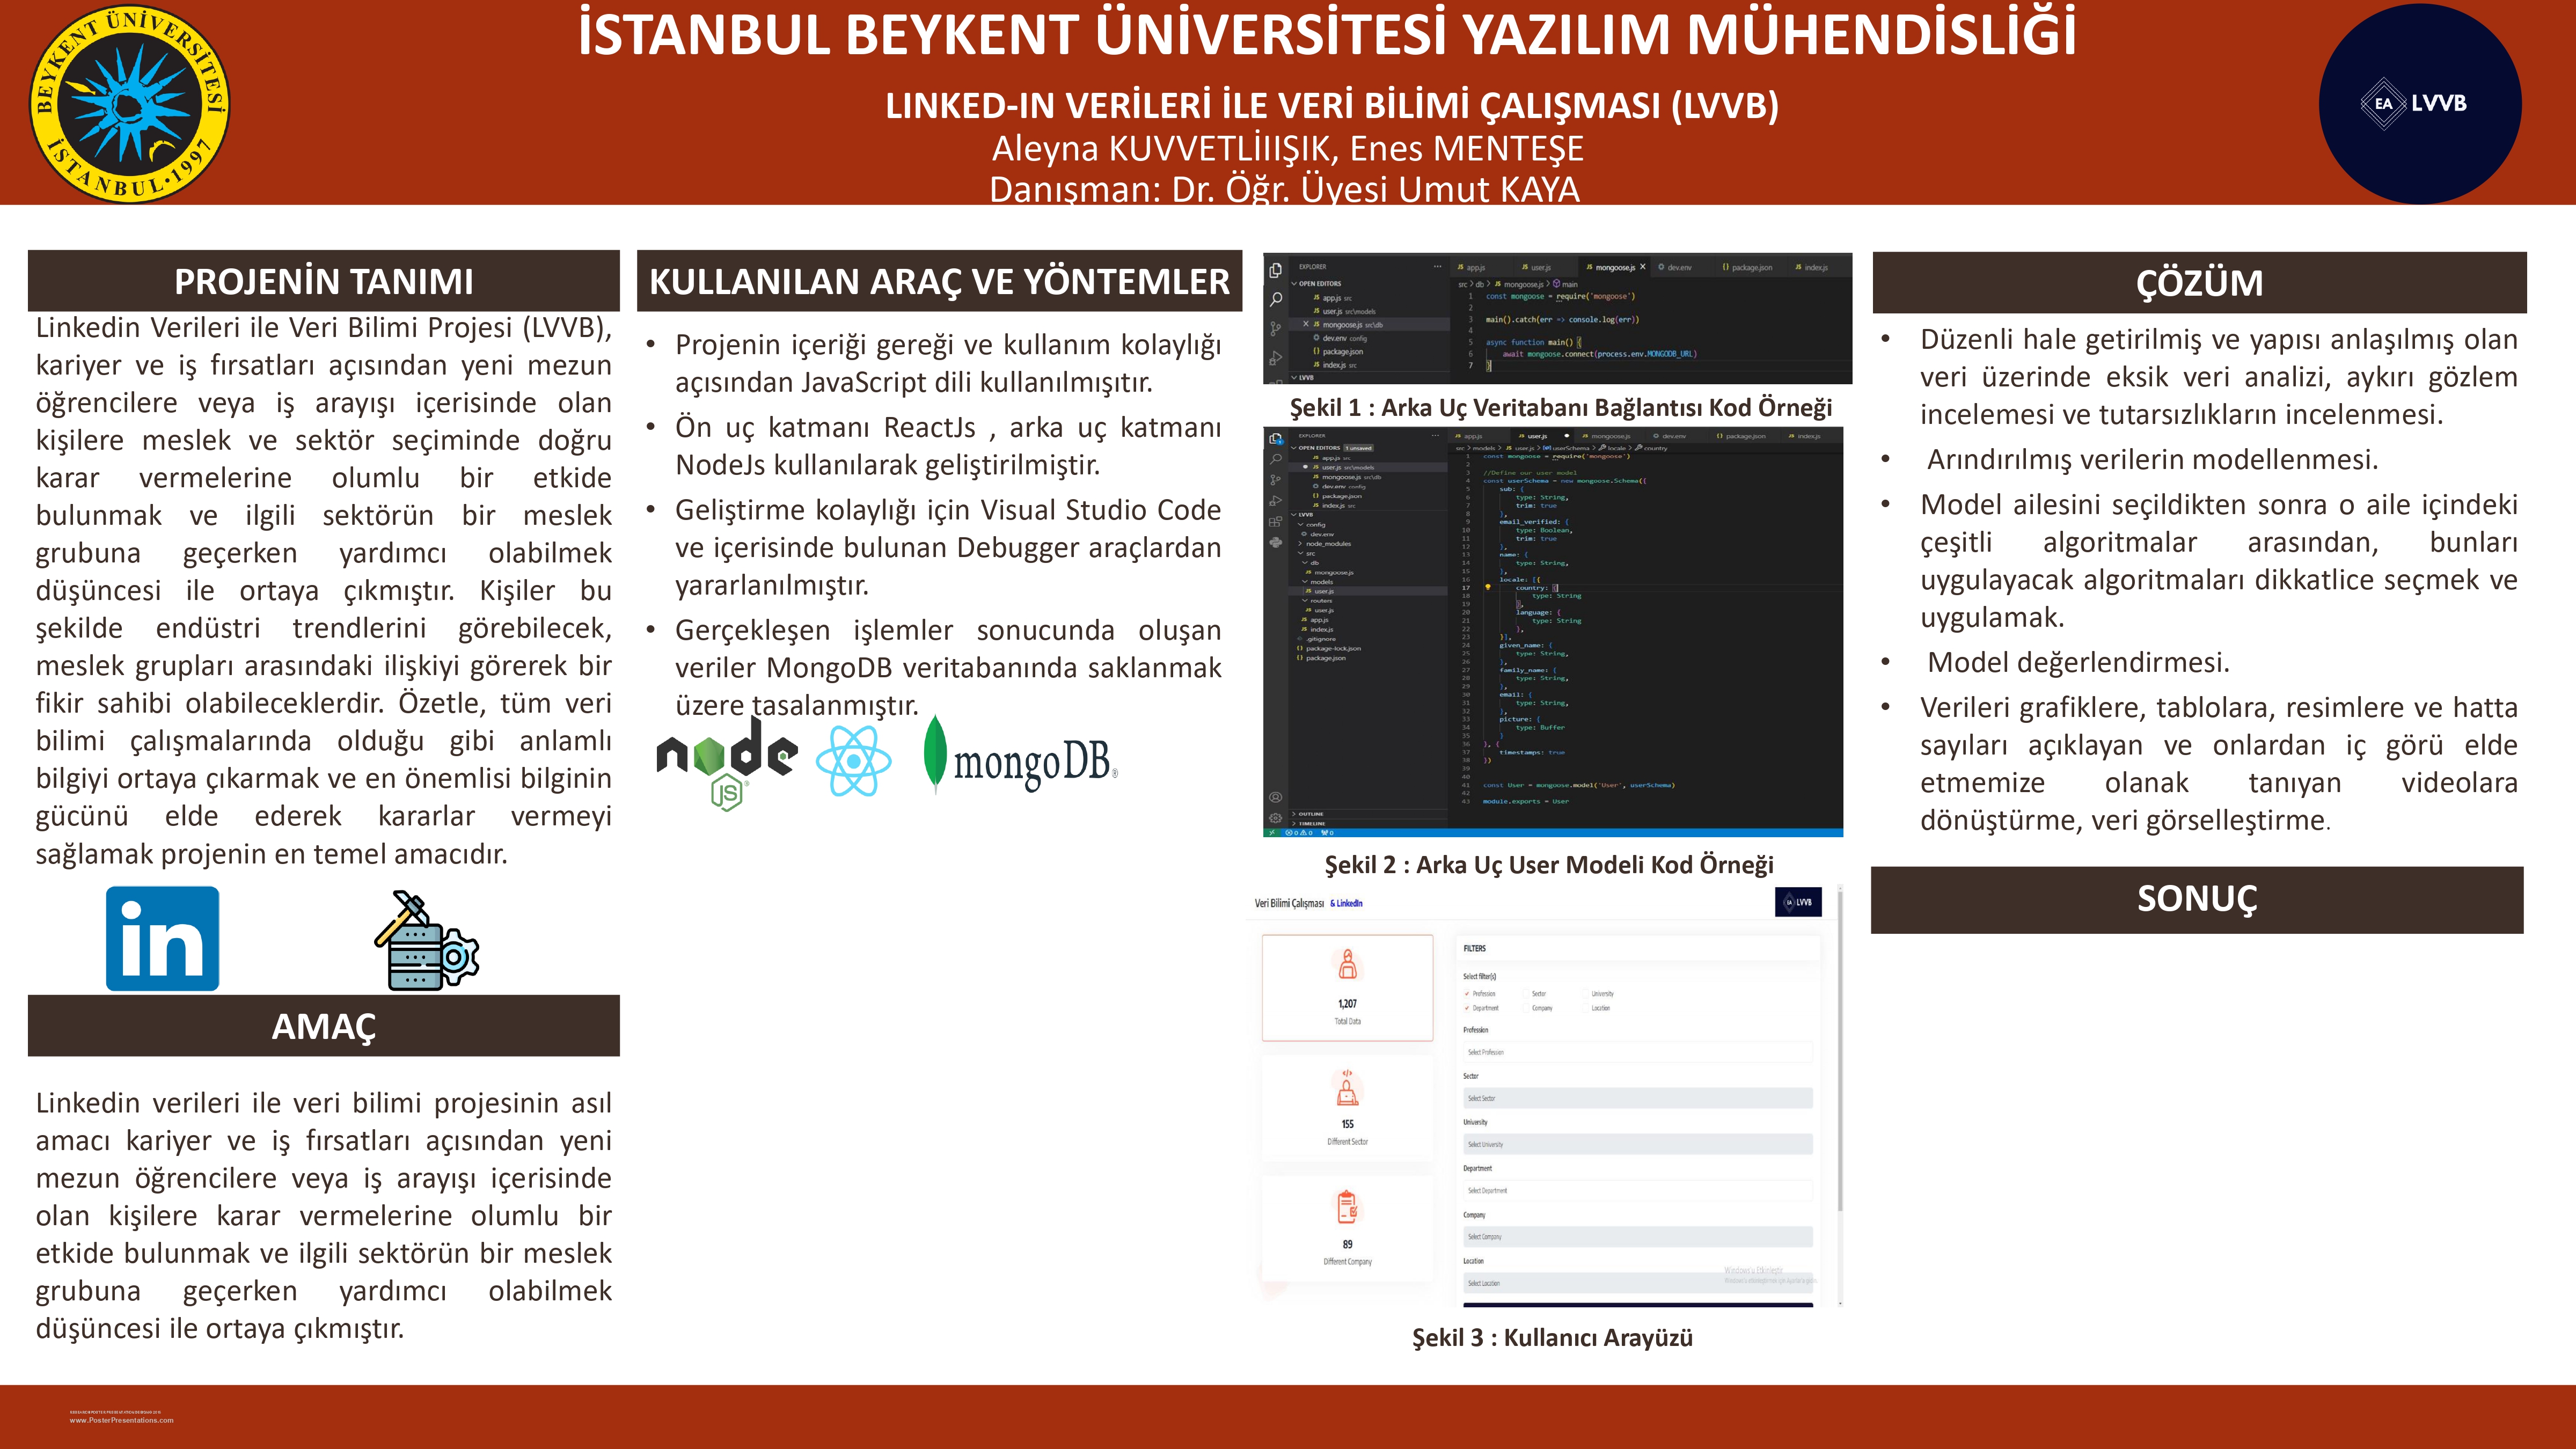2576x1449 pixels.
Task: Click the lightbulb on line 17 in Şekil 2
Action: point(1488,588)
